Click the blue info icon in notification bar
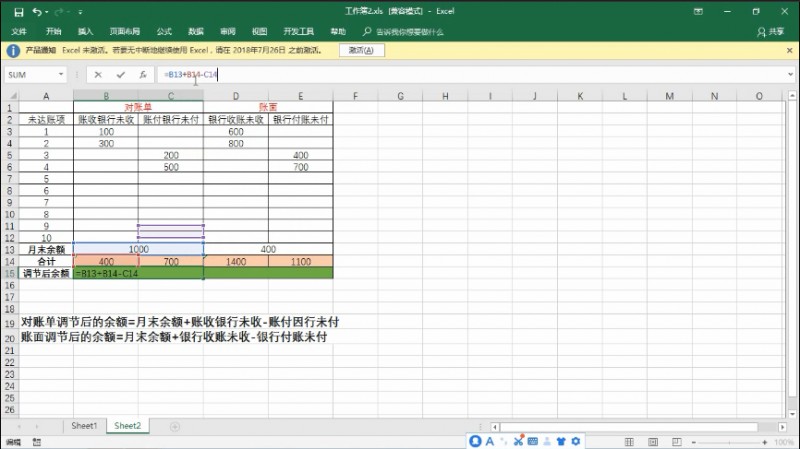Viewport: 800px width, 449px height. click(13, 51)
